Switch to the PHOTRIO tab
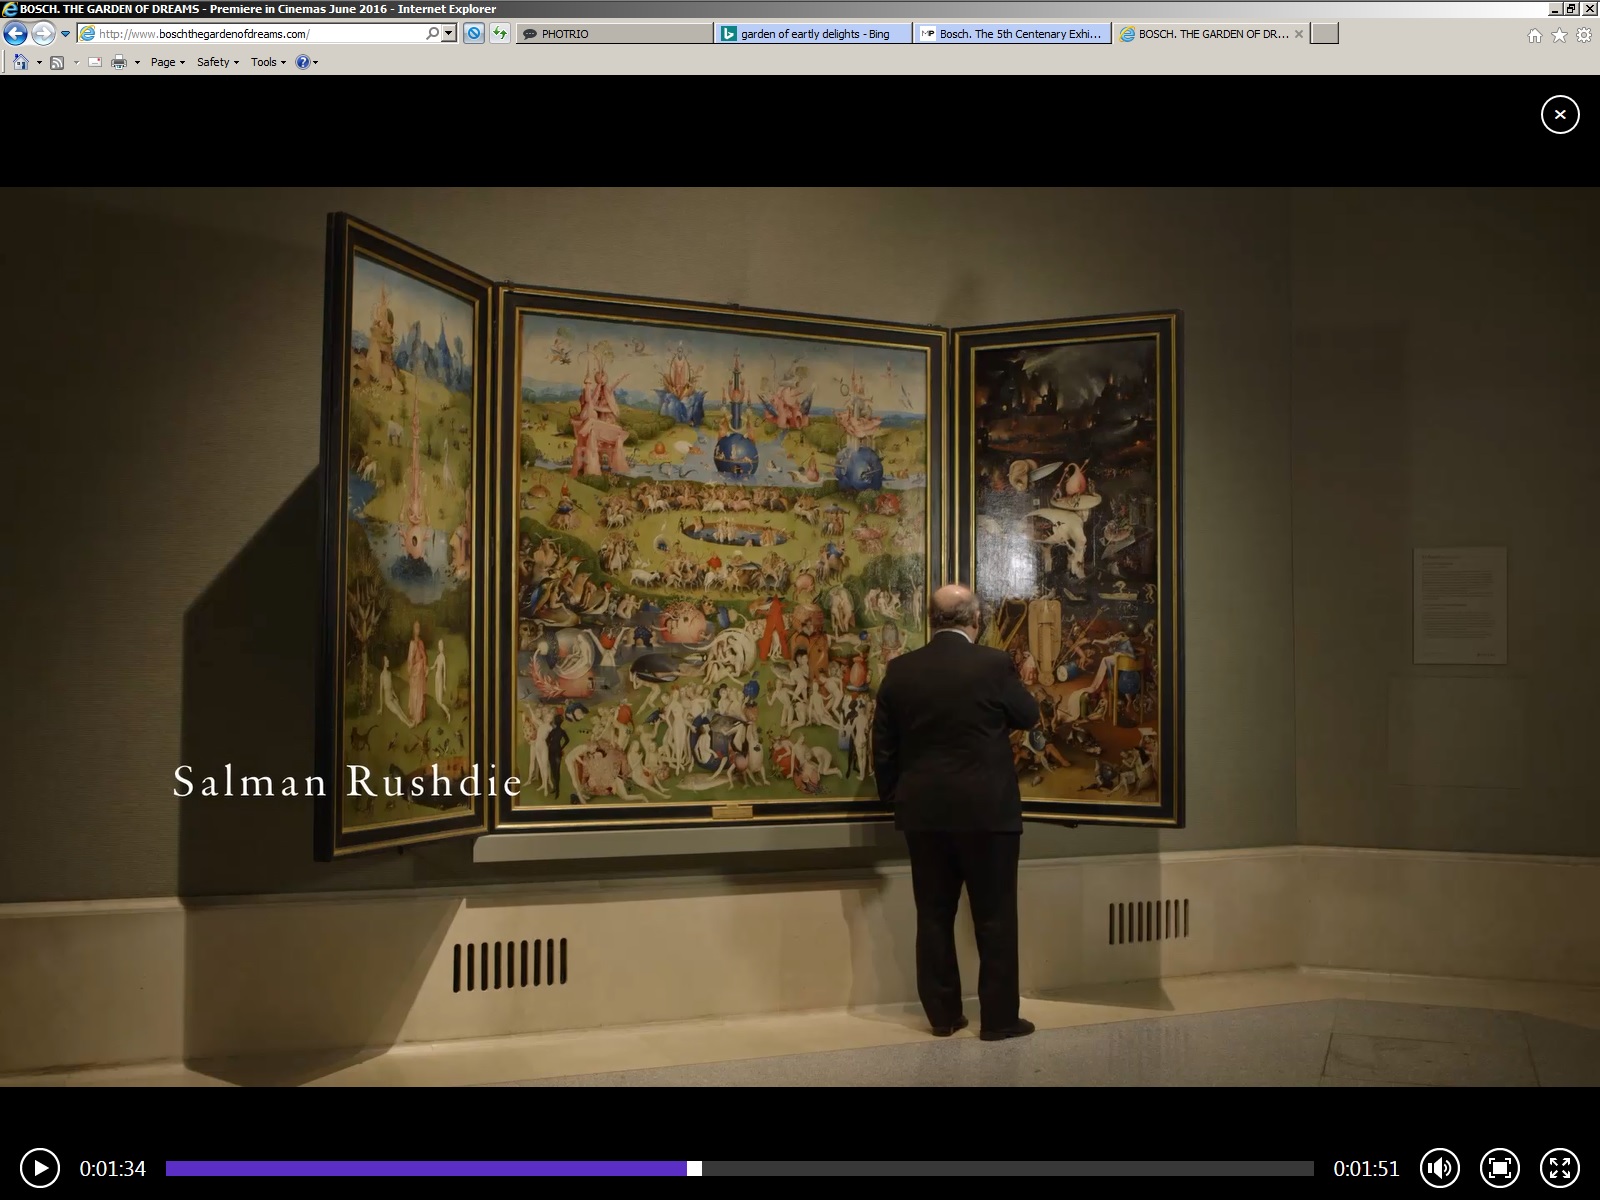 pyautogui.click(x=614, y=34)
